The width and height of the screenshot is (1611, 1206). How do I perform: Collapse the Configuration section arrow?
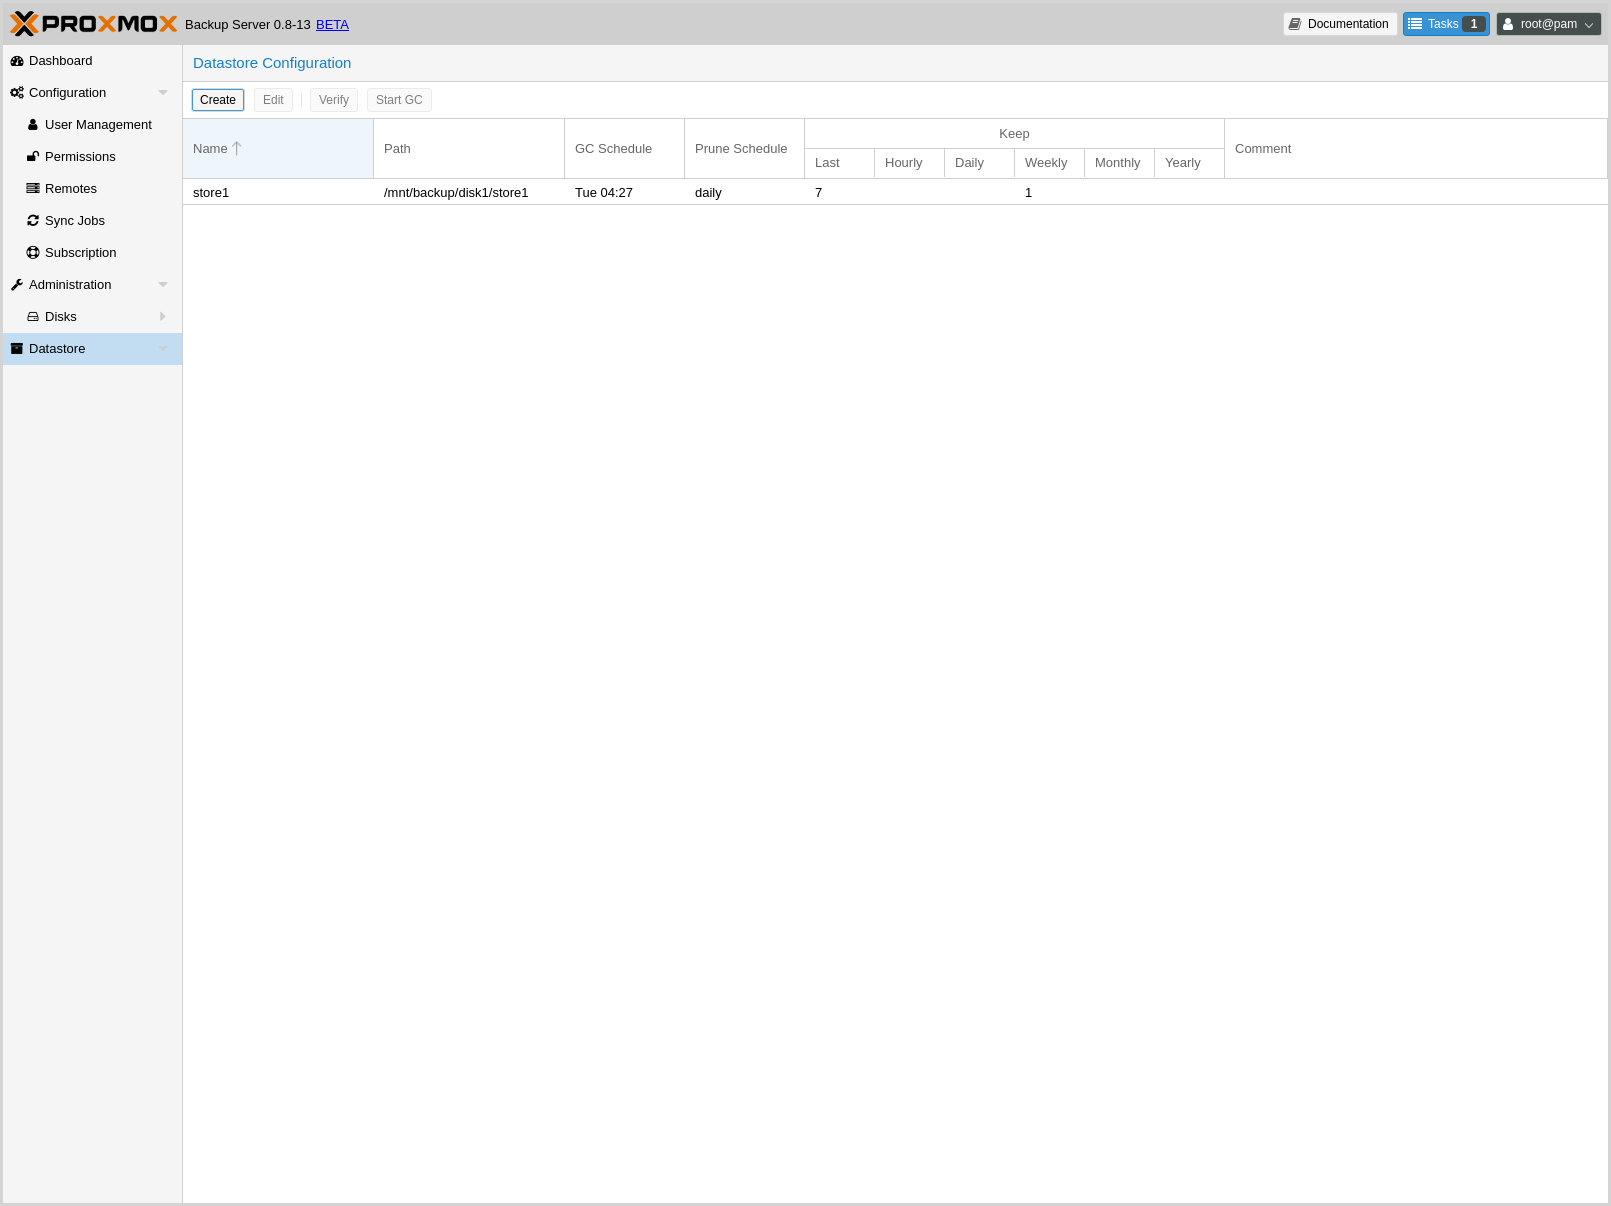click(x=163, y=93)
